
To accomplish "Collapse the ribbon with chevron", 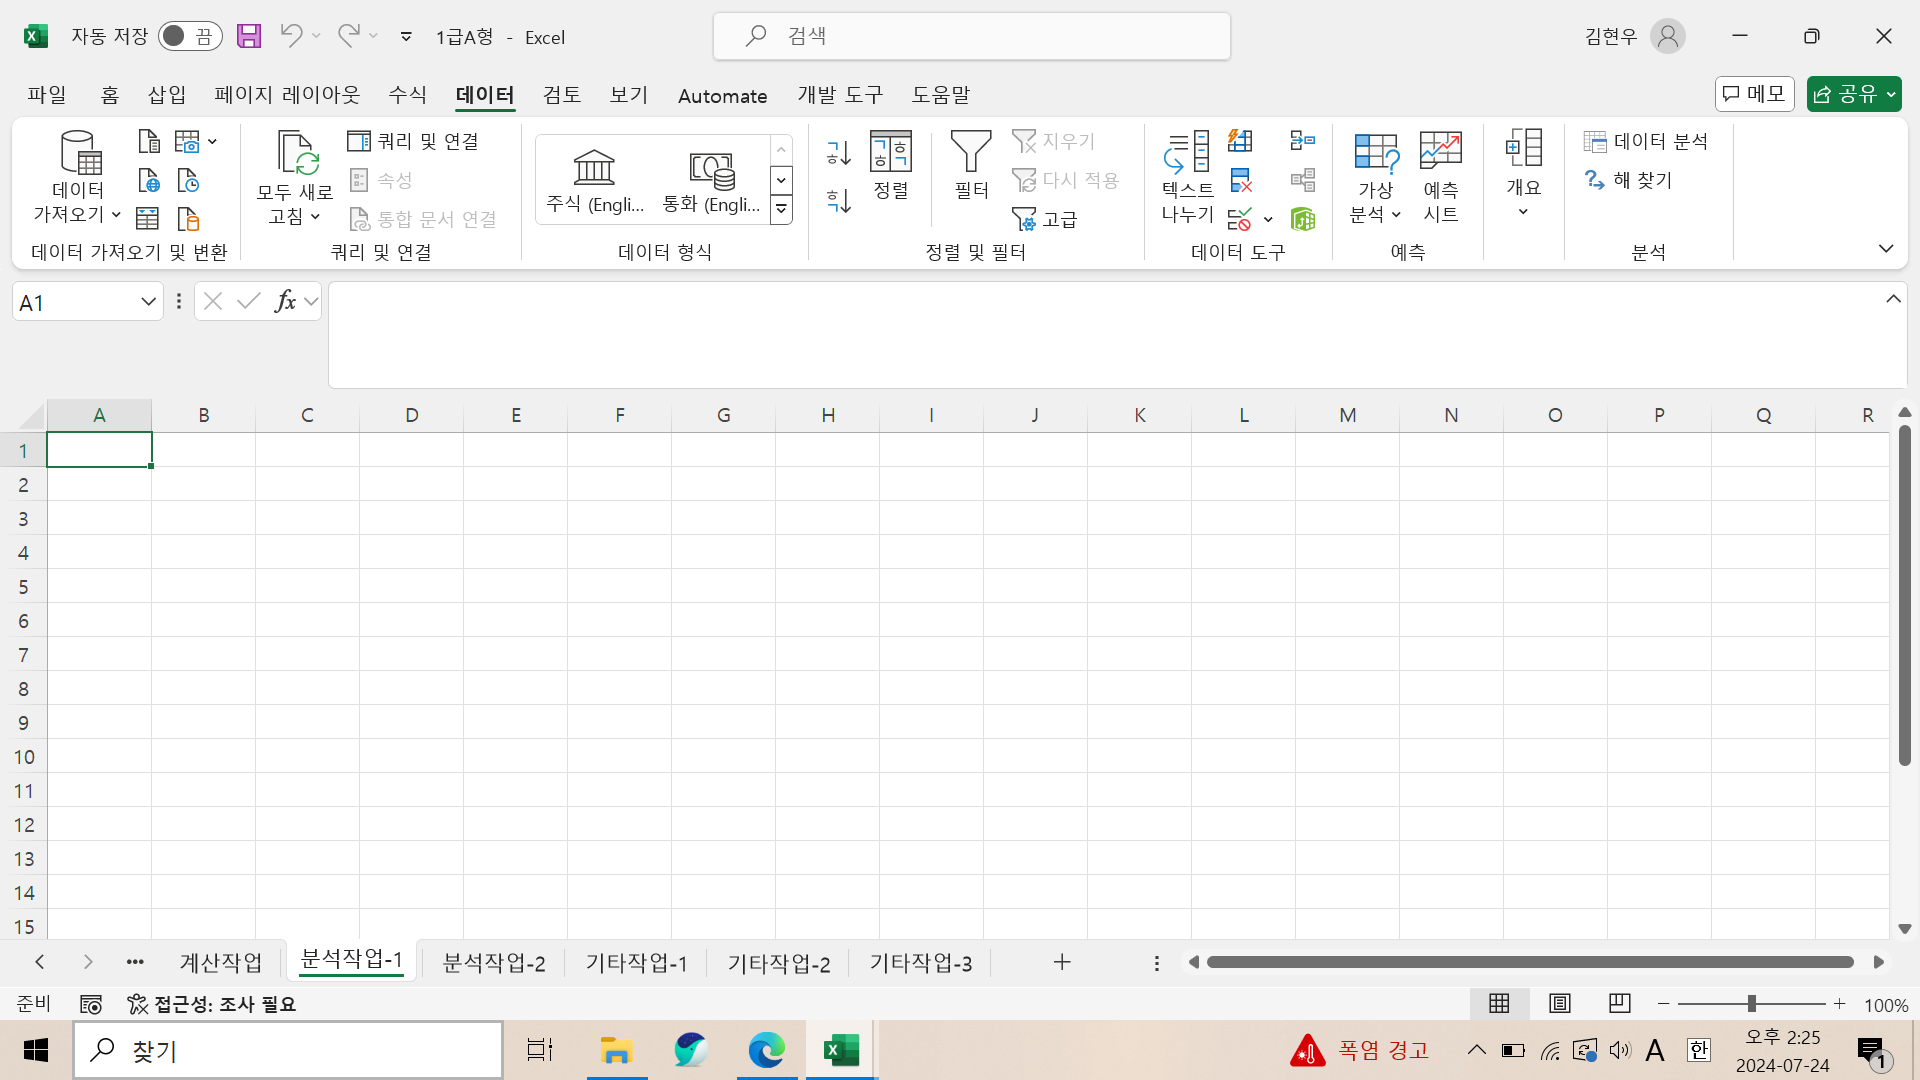I will [x=1885, y=249].
